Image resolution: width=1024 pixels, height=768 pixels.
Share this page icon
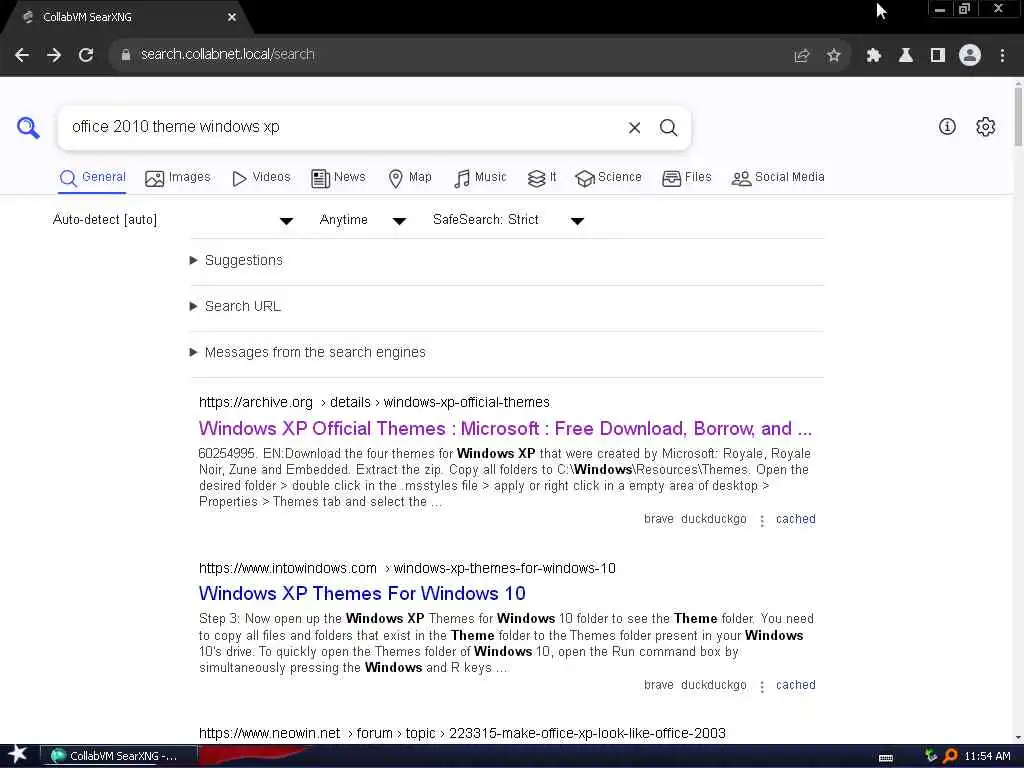click(801, 56)
